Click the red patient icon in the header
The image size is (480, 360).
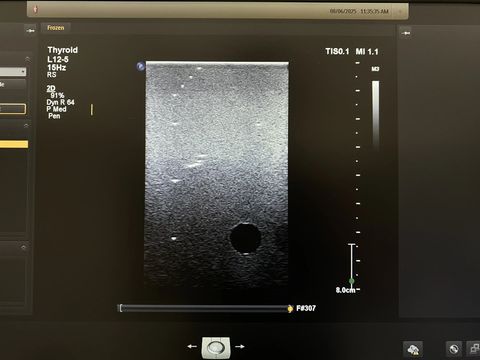tap(35, 9)
